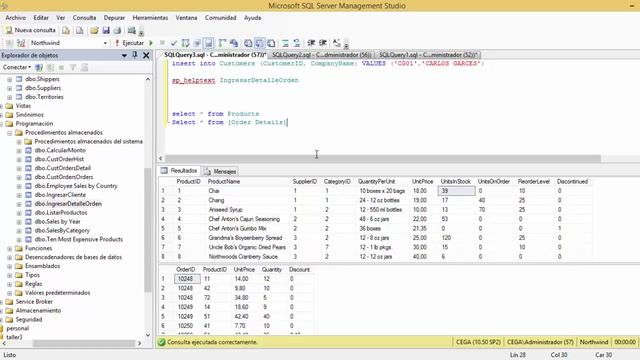The height and width of the screenshot is (360, 640).
Task: Click the Object Explorer refresh icon
Action: point(84,67)
